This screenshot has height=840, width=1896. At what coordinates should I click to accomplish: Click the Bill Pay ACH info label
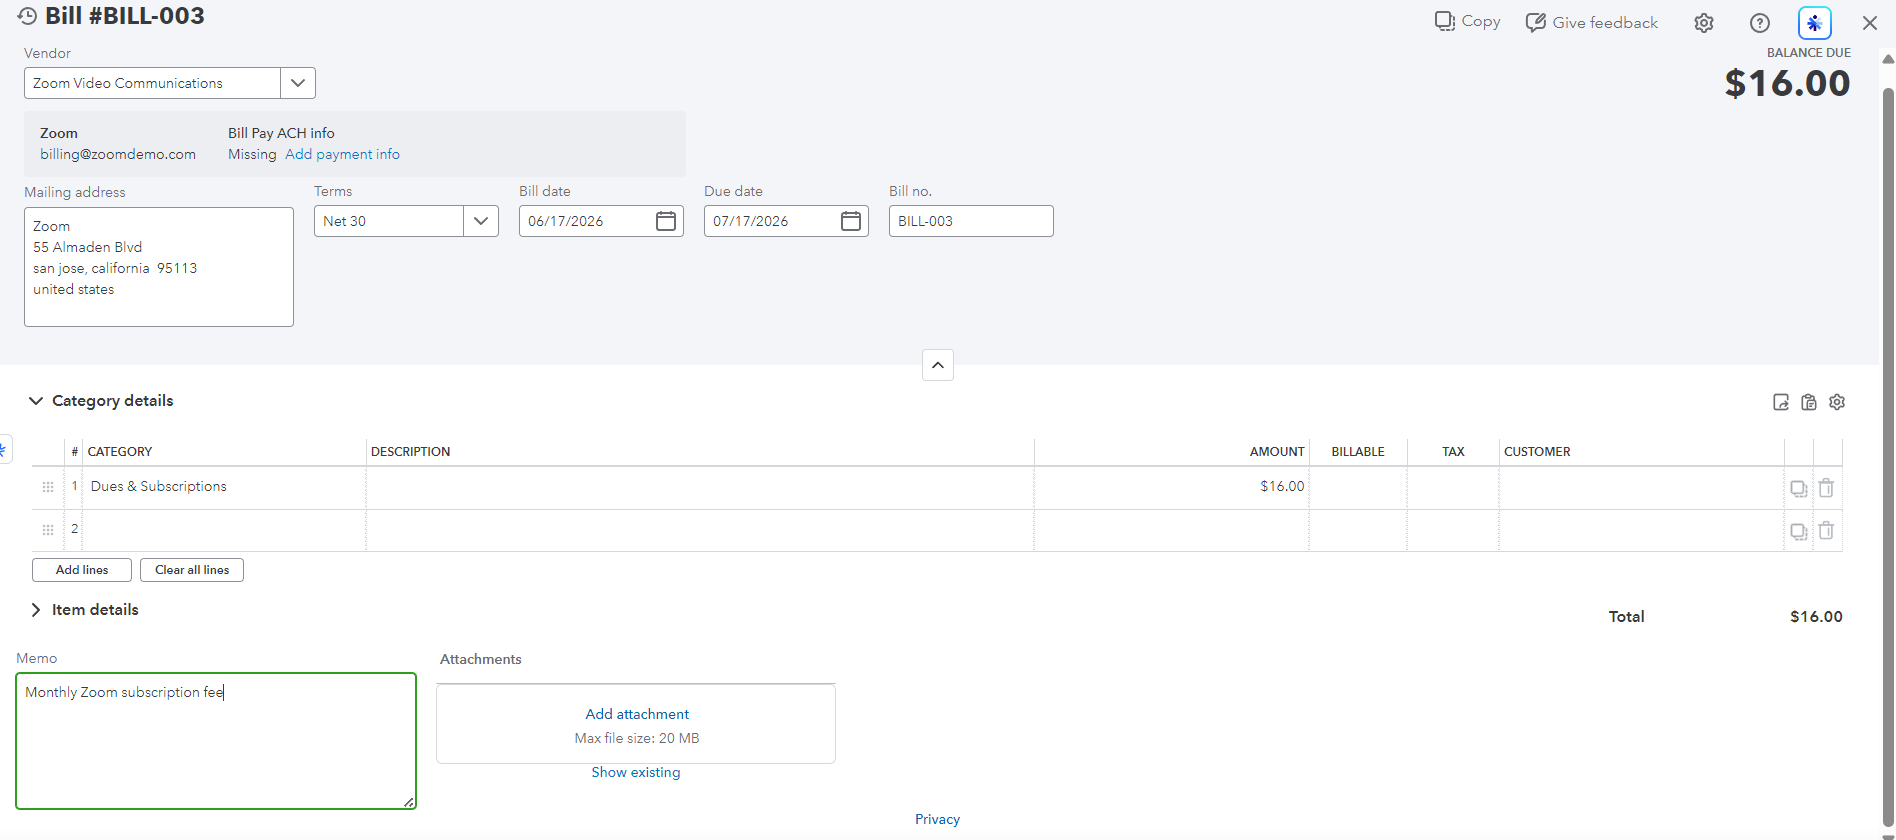pyautogui.click(x=281, y=133)
